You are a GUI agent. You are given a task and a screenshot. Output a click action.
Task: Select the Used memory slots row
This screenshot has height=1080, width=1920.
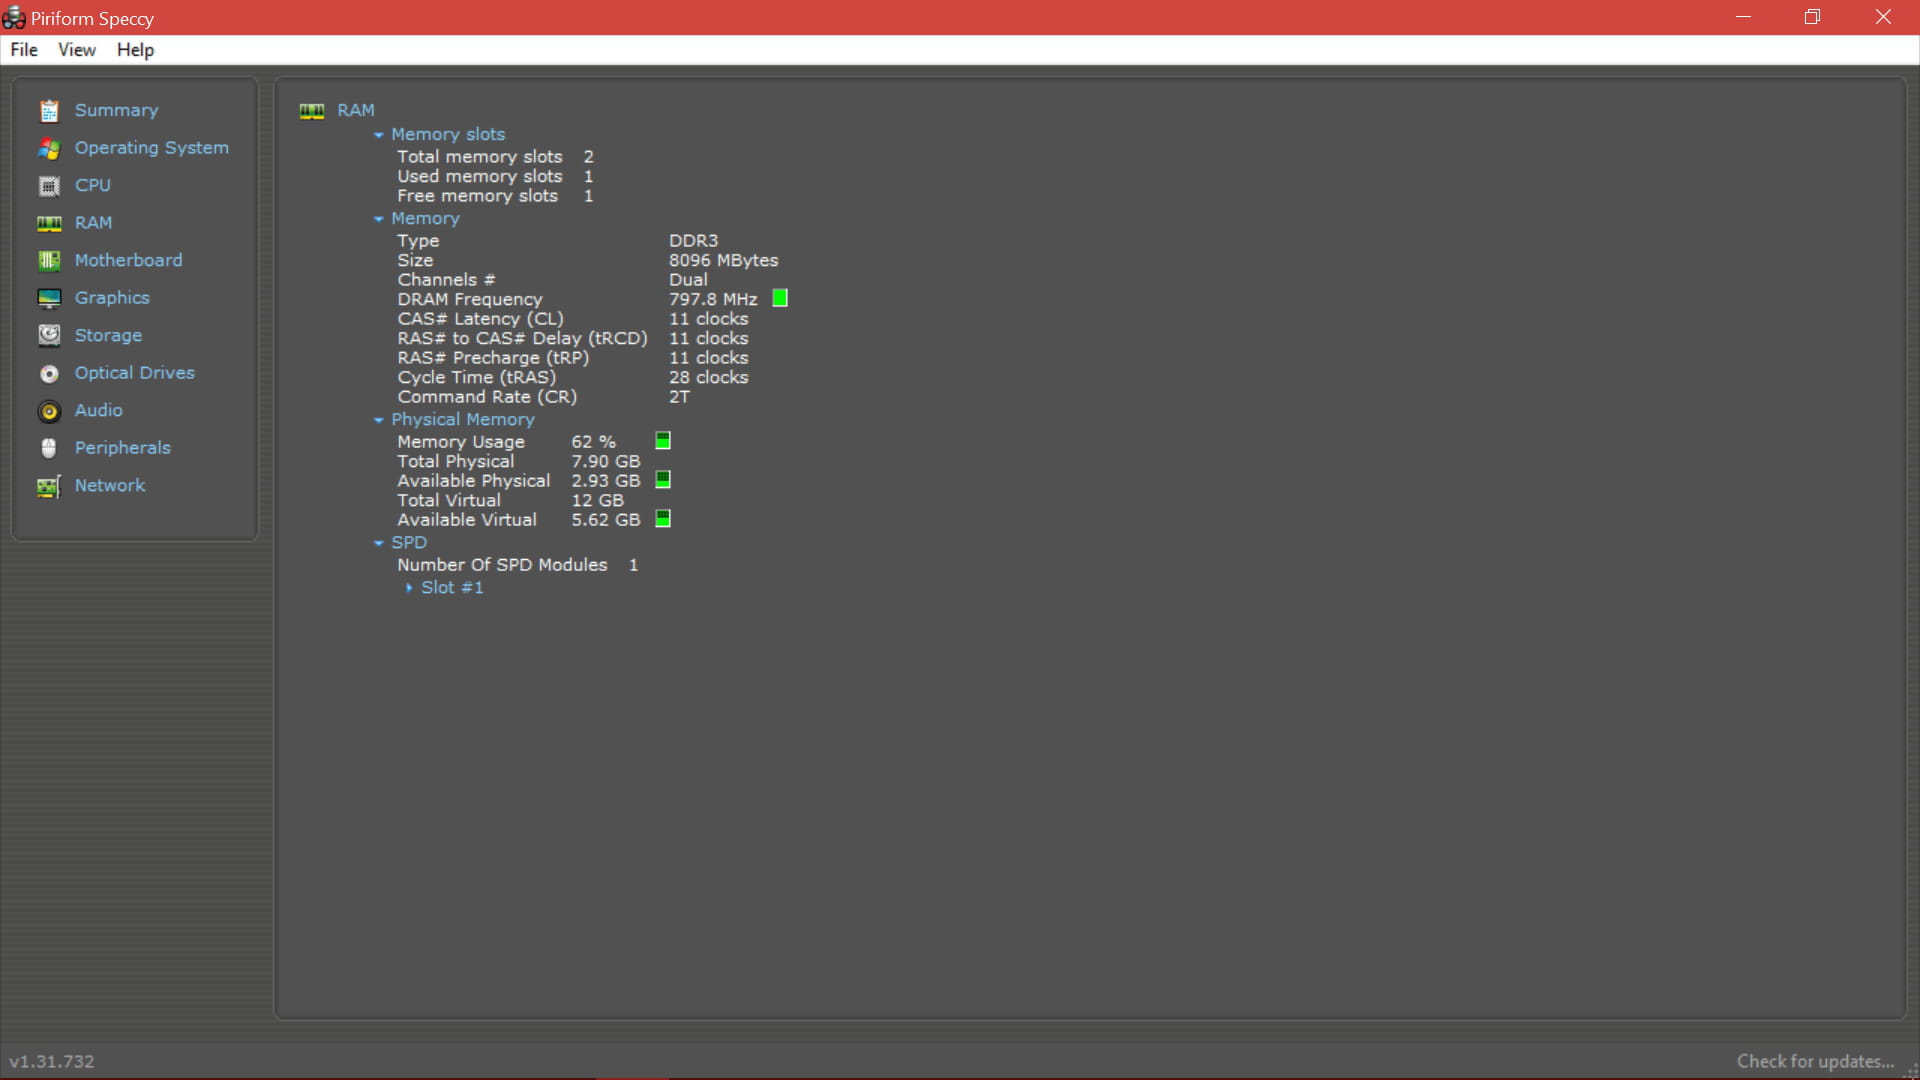495,176
